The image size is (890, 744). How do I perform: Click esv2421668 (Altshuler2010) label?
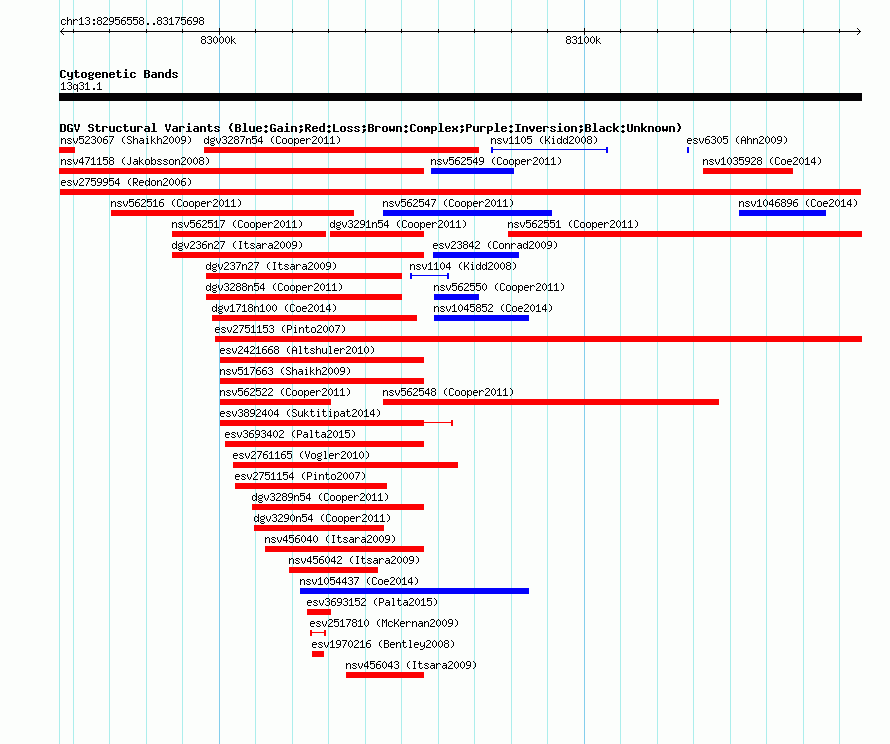[297, 350]
